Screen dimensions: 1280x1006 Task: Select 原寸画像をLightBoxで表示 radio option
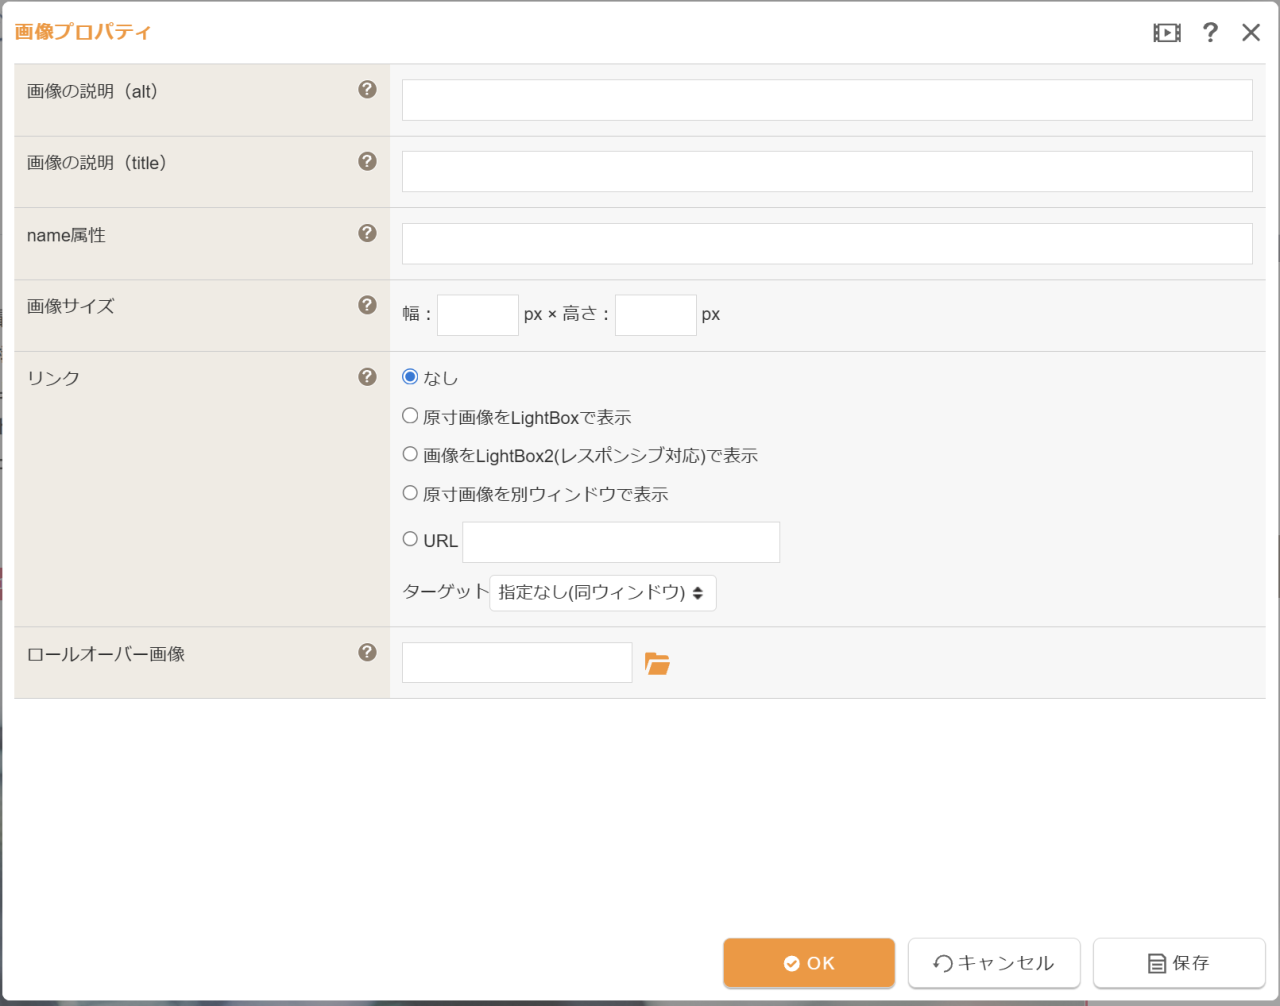coord(410,416)
